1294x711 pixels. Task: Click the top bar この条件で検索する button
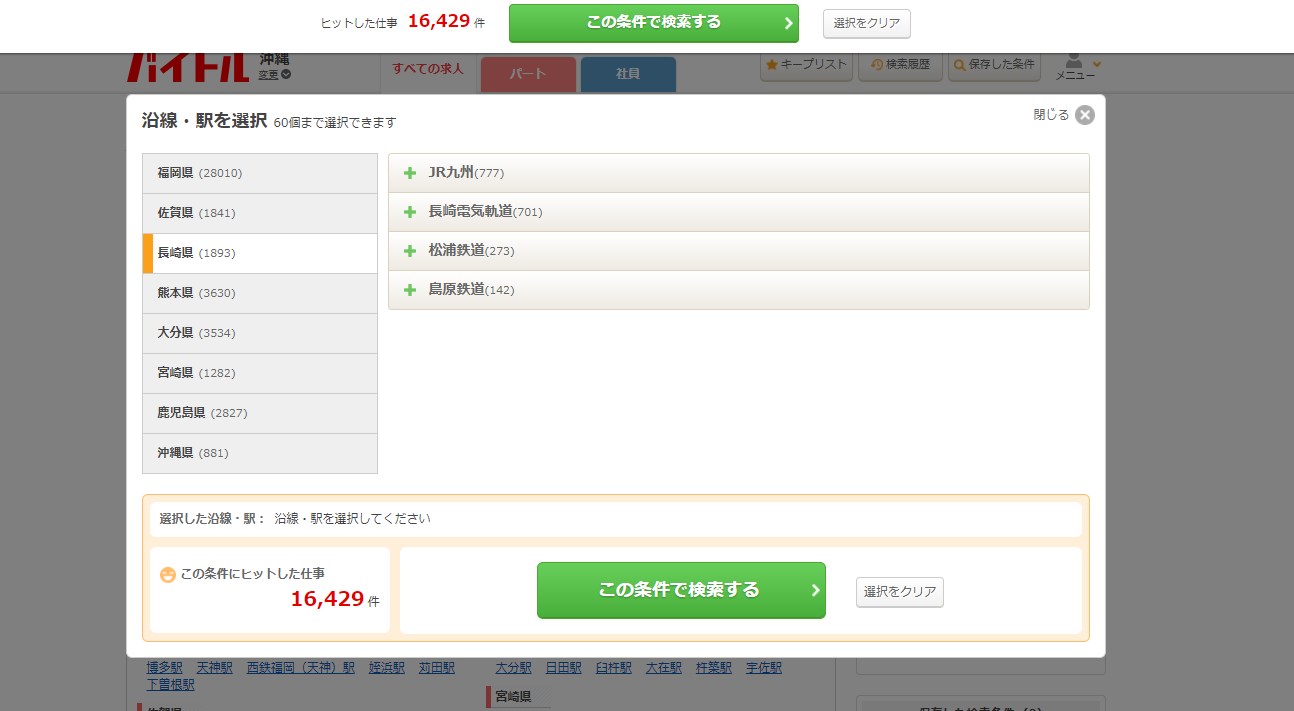654,23
